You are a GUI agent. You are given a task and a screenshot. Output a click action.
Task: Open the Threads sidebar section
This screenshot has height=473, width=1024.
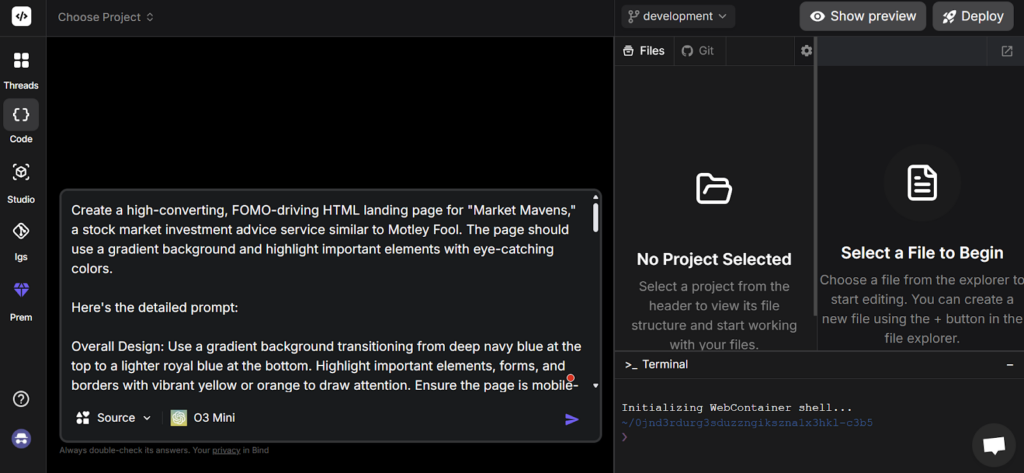tap(21, 71)
